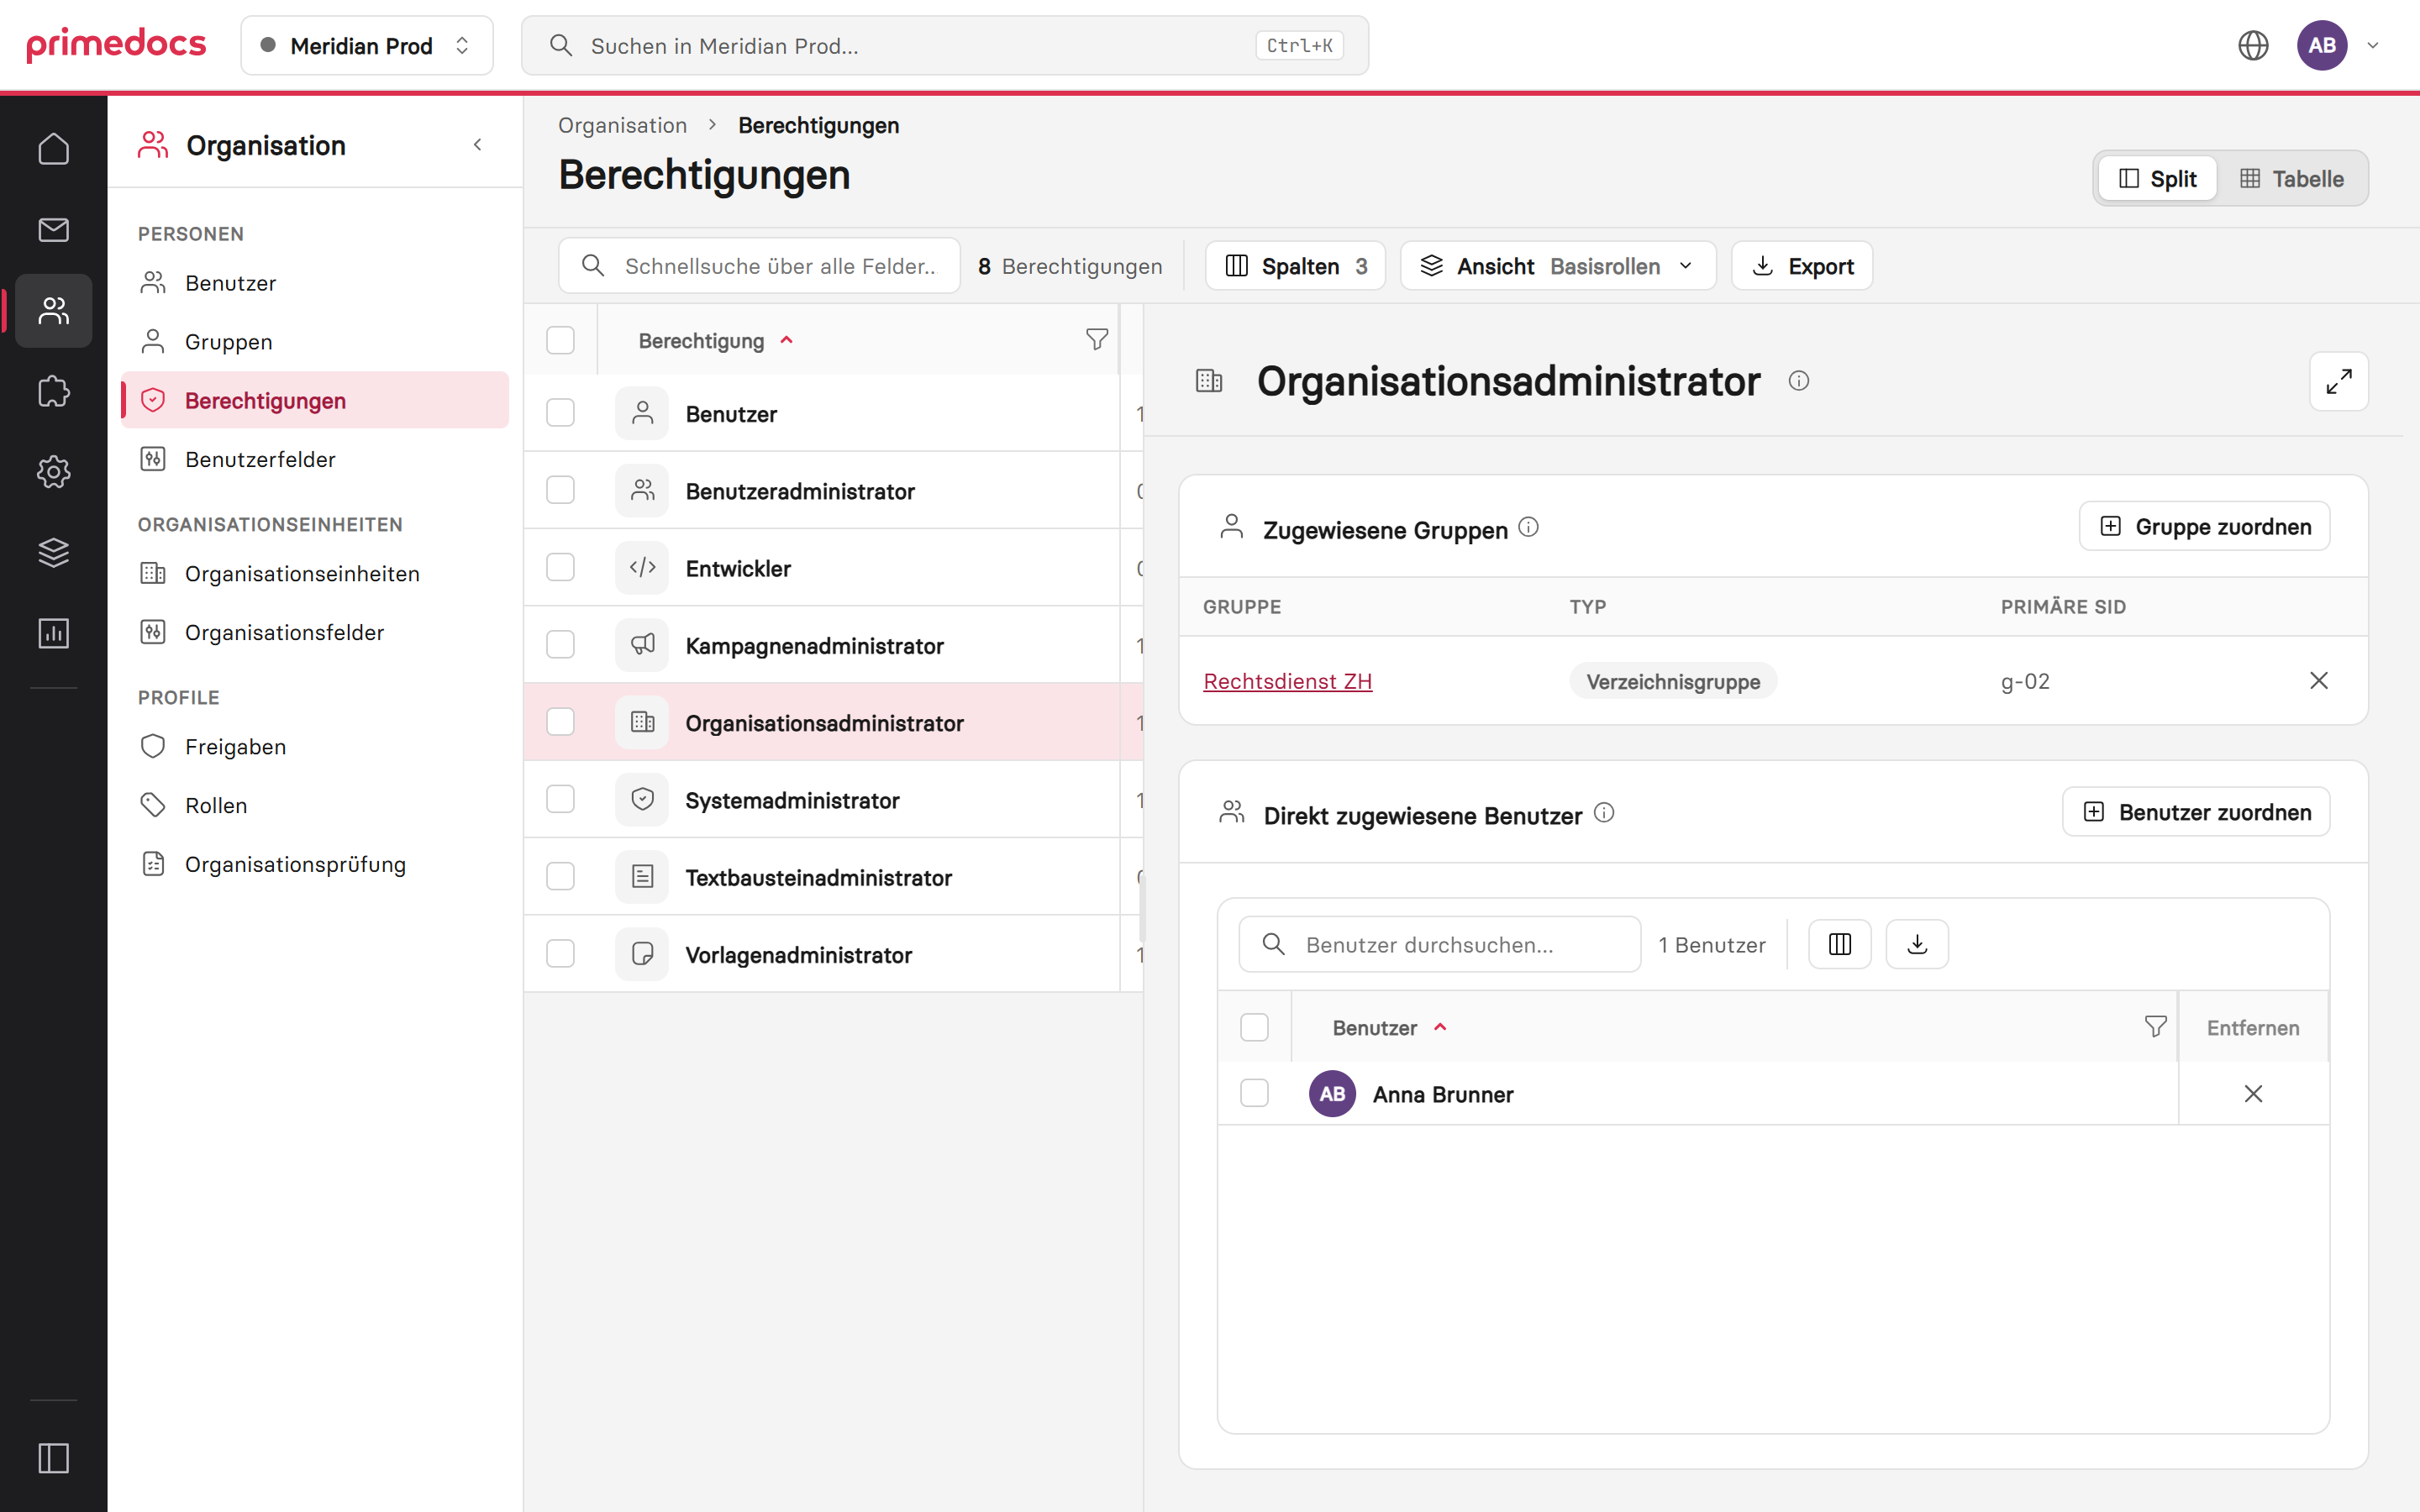Open the settings gear in the sidebar
Screen dimensions: 2420x1512
pos(53,472)
